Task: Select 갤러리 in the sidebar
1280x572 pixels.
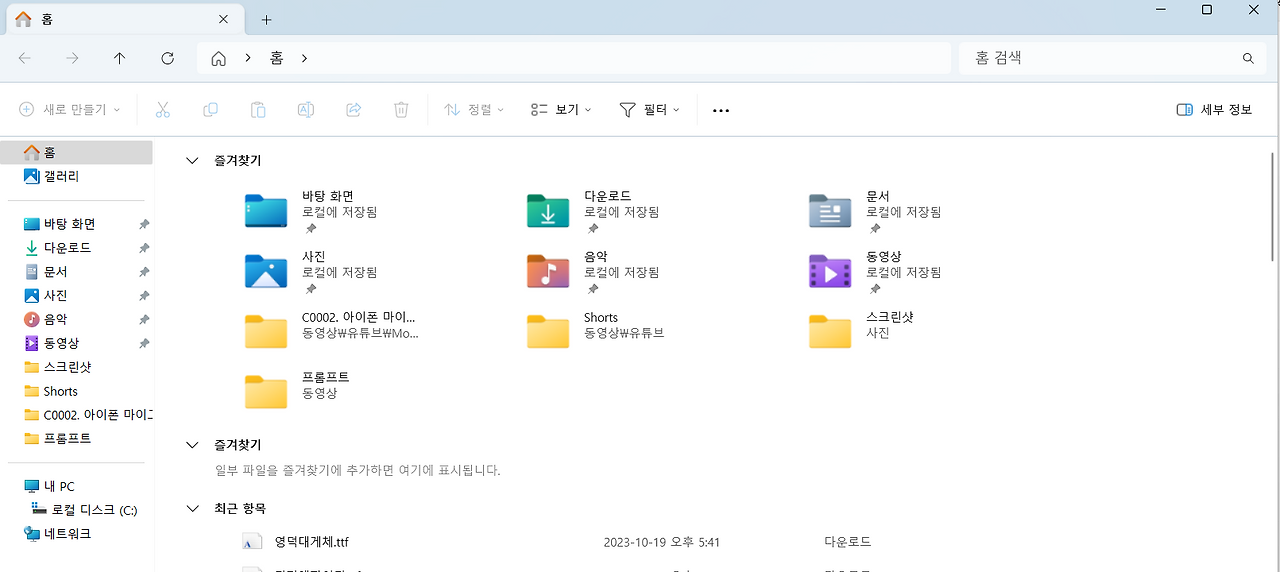Action: pyautogui.click(x=50, y=176)
